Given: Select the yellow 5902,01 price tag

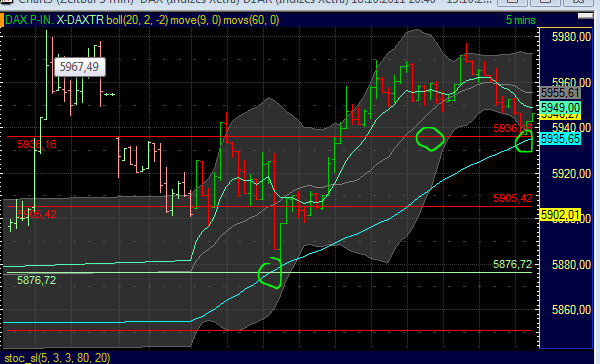Looking at the screenshot, I should tap(560, 215).
